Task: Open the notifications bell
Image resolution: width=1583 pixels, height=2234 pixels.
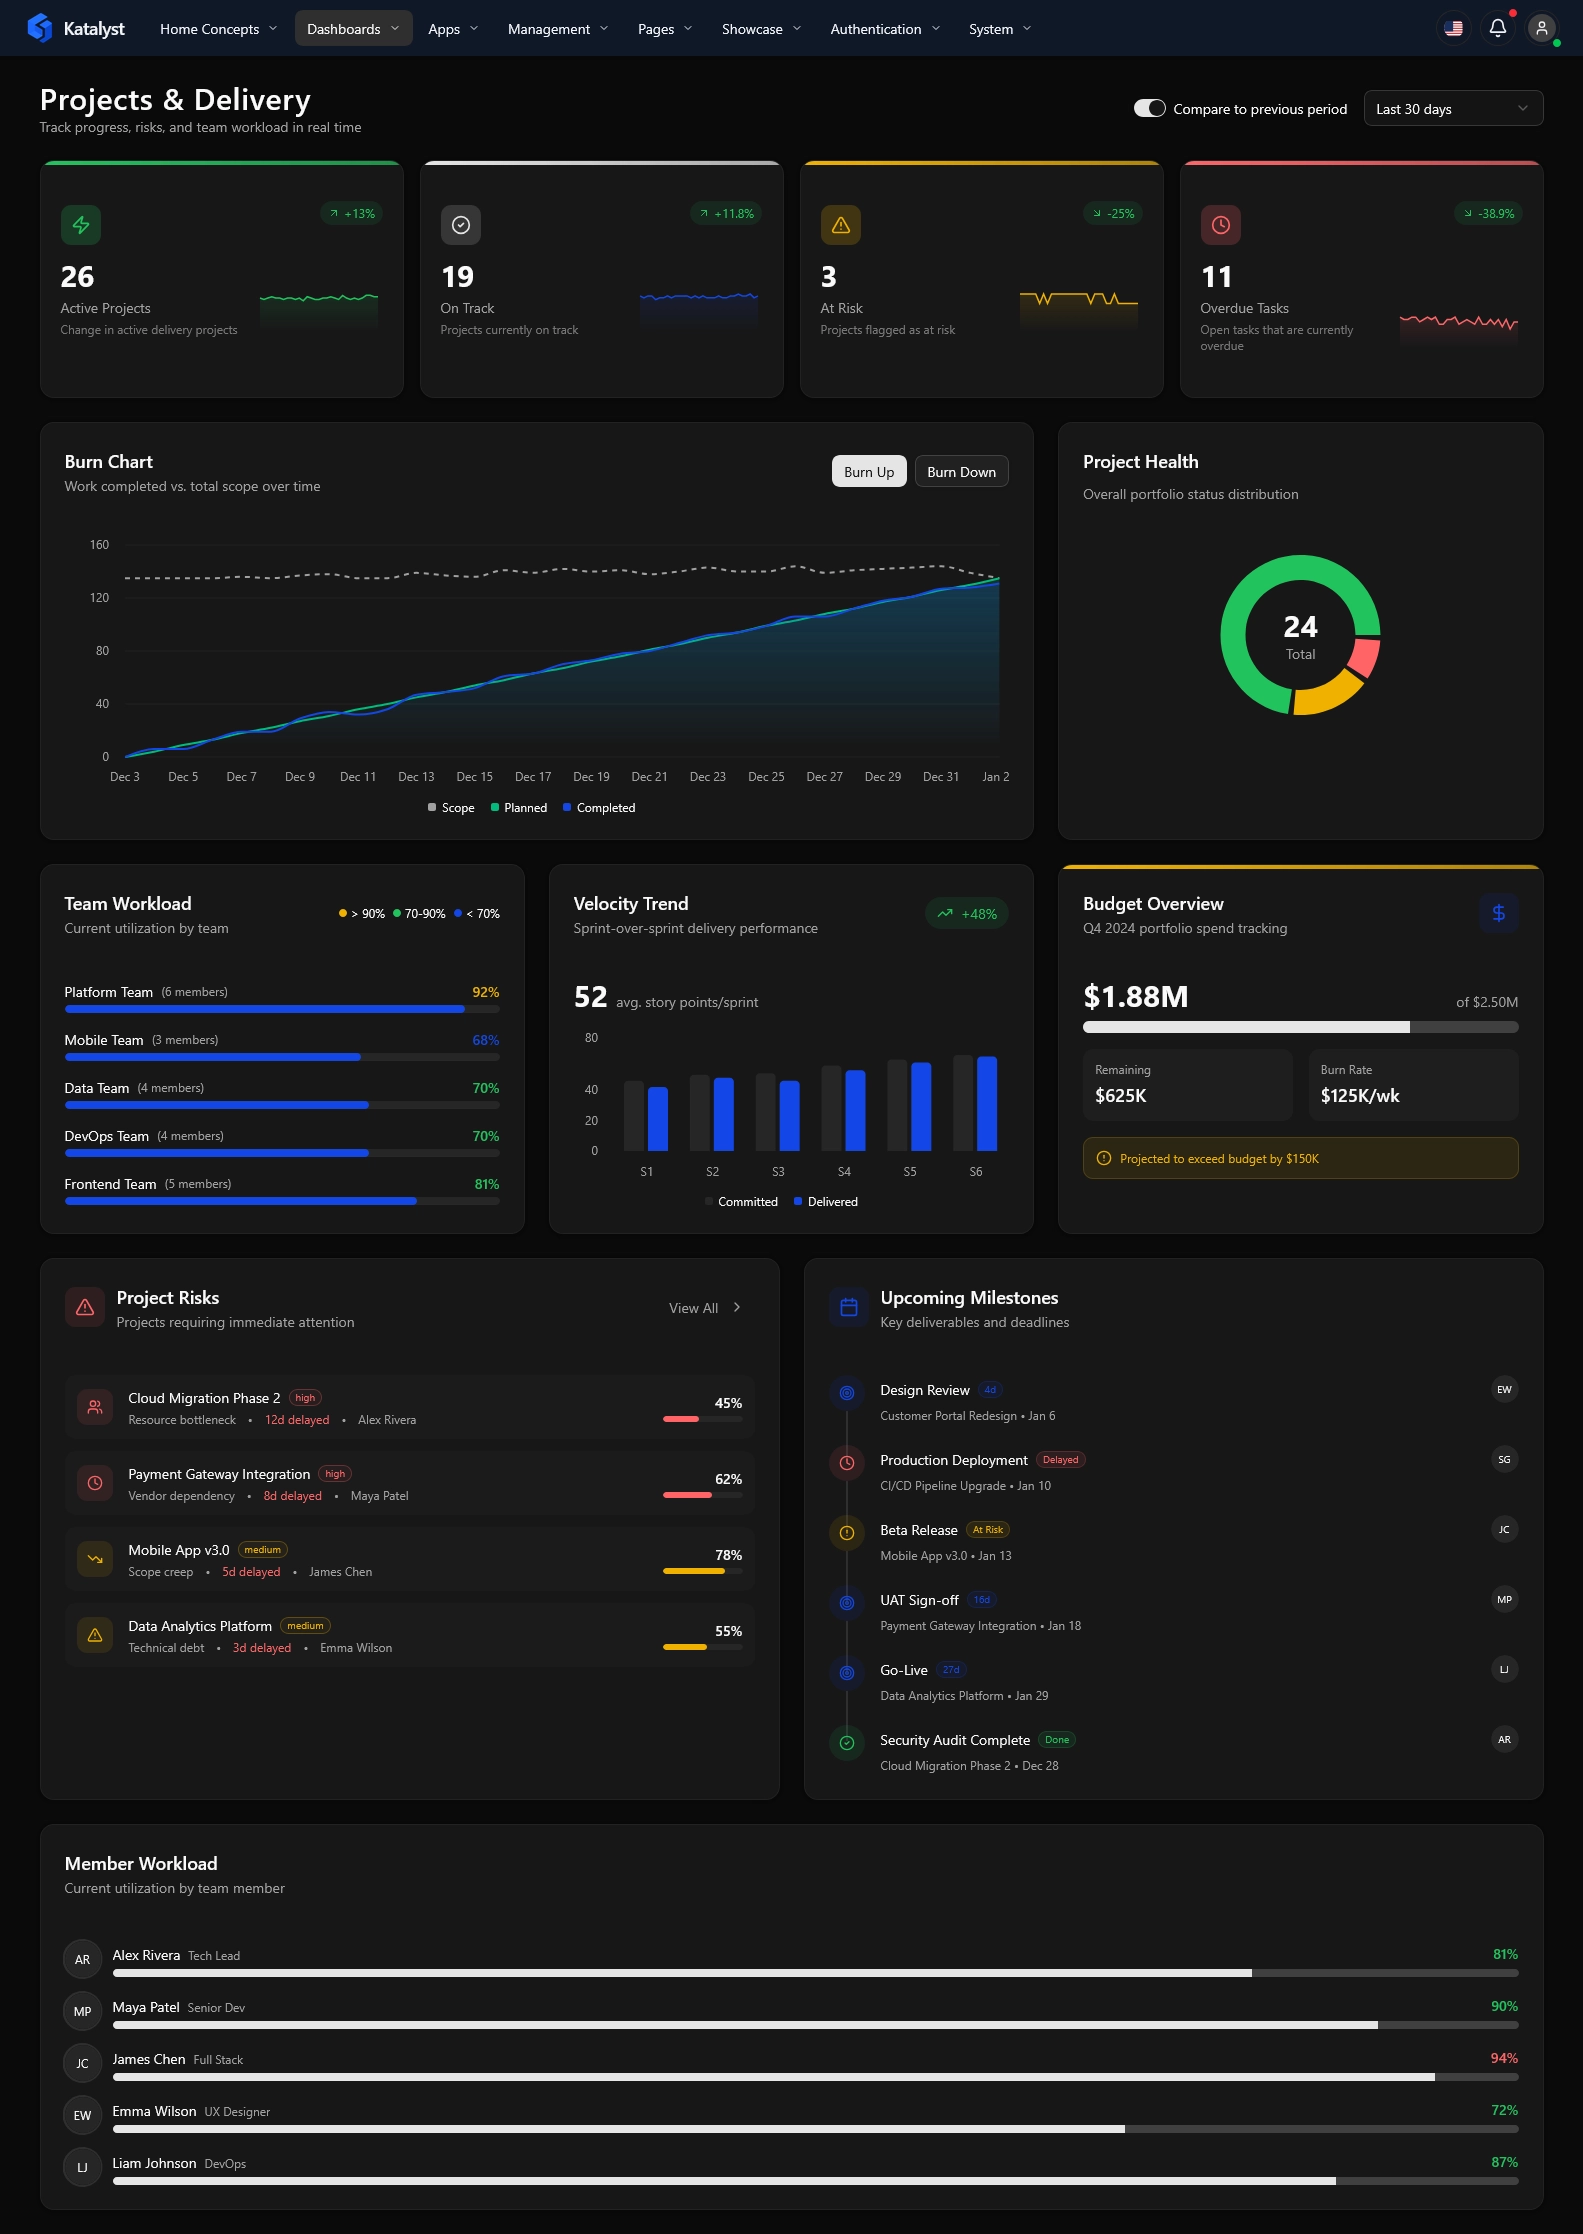Action: (1497, 28)
